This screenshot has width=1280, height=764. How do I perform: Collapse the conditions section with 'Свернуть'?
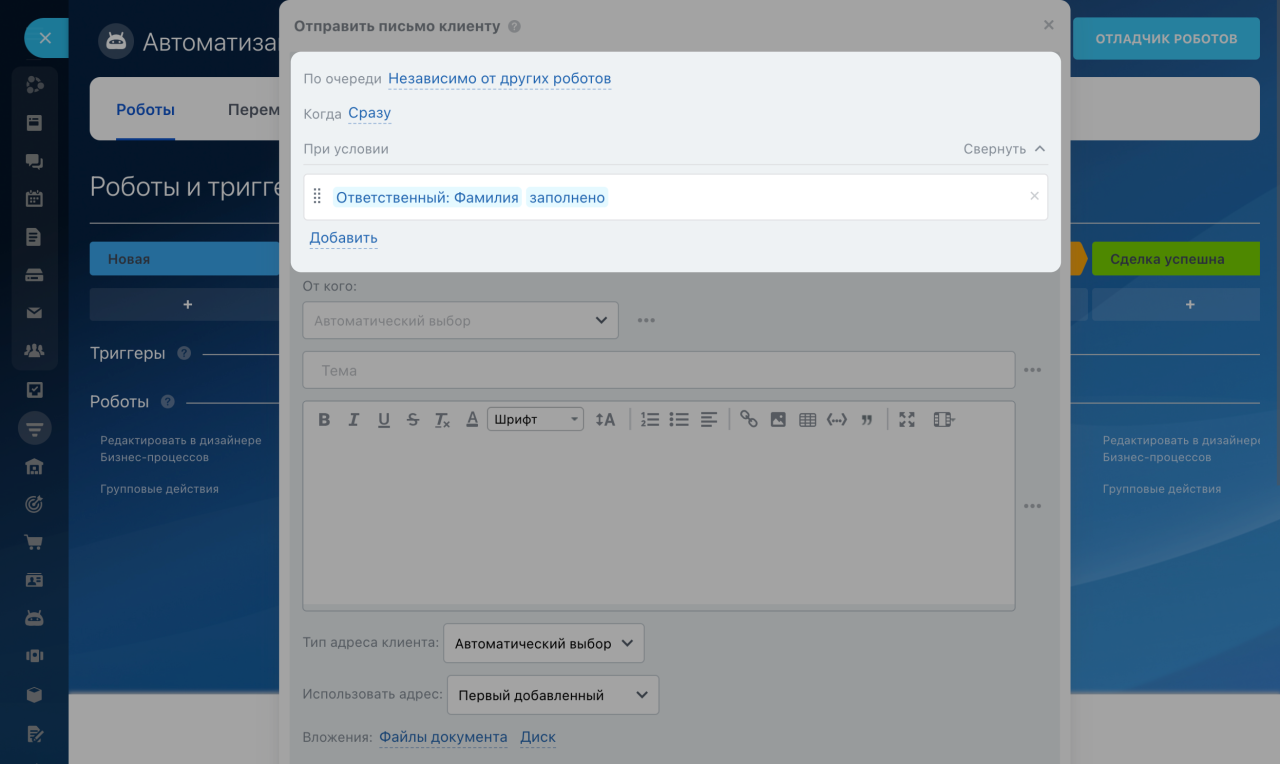click(x=1004, y=149)
